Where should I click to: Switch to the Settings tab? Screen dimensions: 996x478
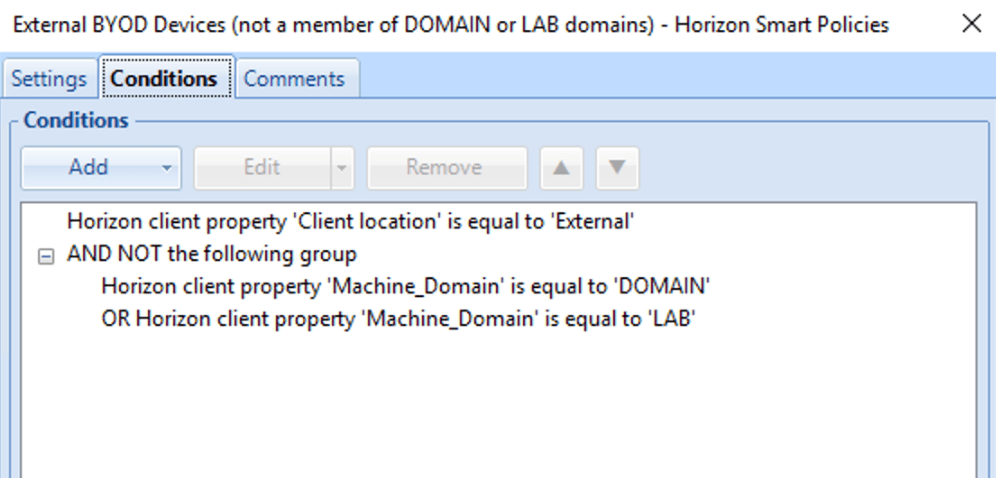coord(49,79)
